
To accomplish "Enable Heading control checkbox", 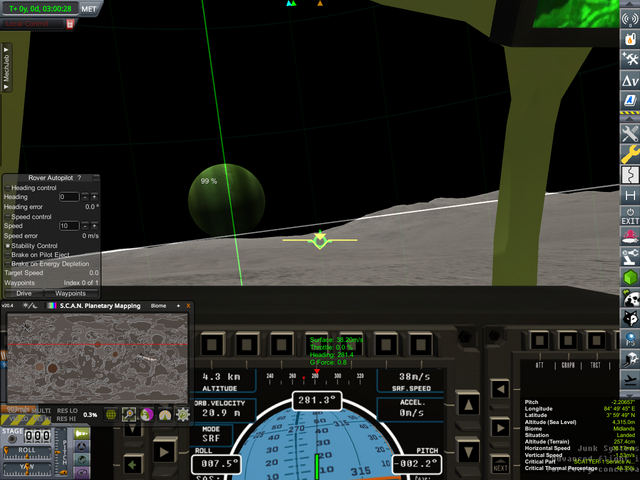I will tap(7, 188).
